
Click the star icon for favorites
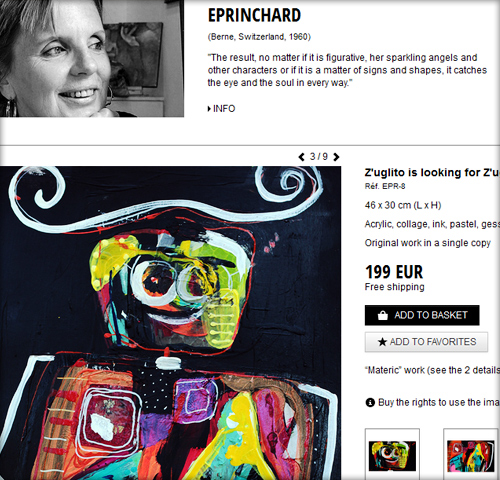[x=382, y=342]
